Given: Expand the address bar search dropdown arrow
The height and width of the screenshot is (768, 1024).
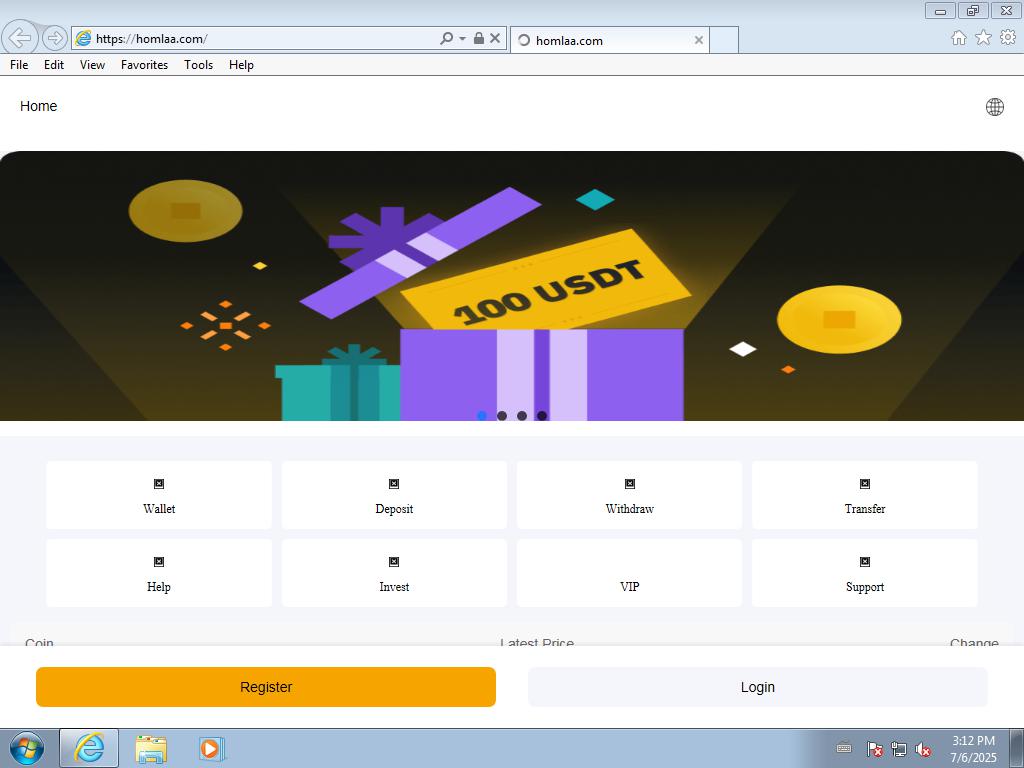Looking at the screenshot, I should pyautogui.click(x=462, y=39).
